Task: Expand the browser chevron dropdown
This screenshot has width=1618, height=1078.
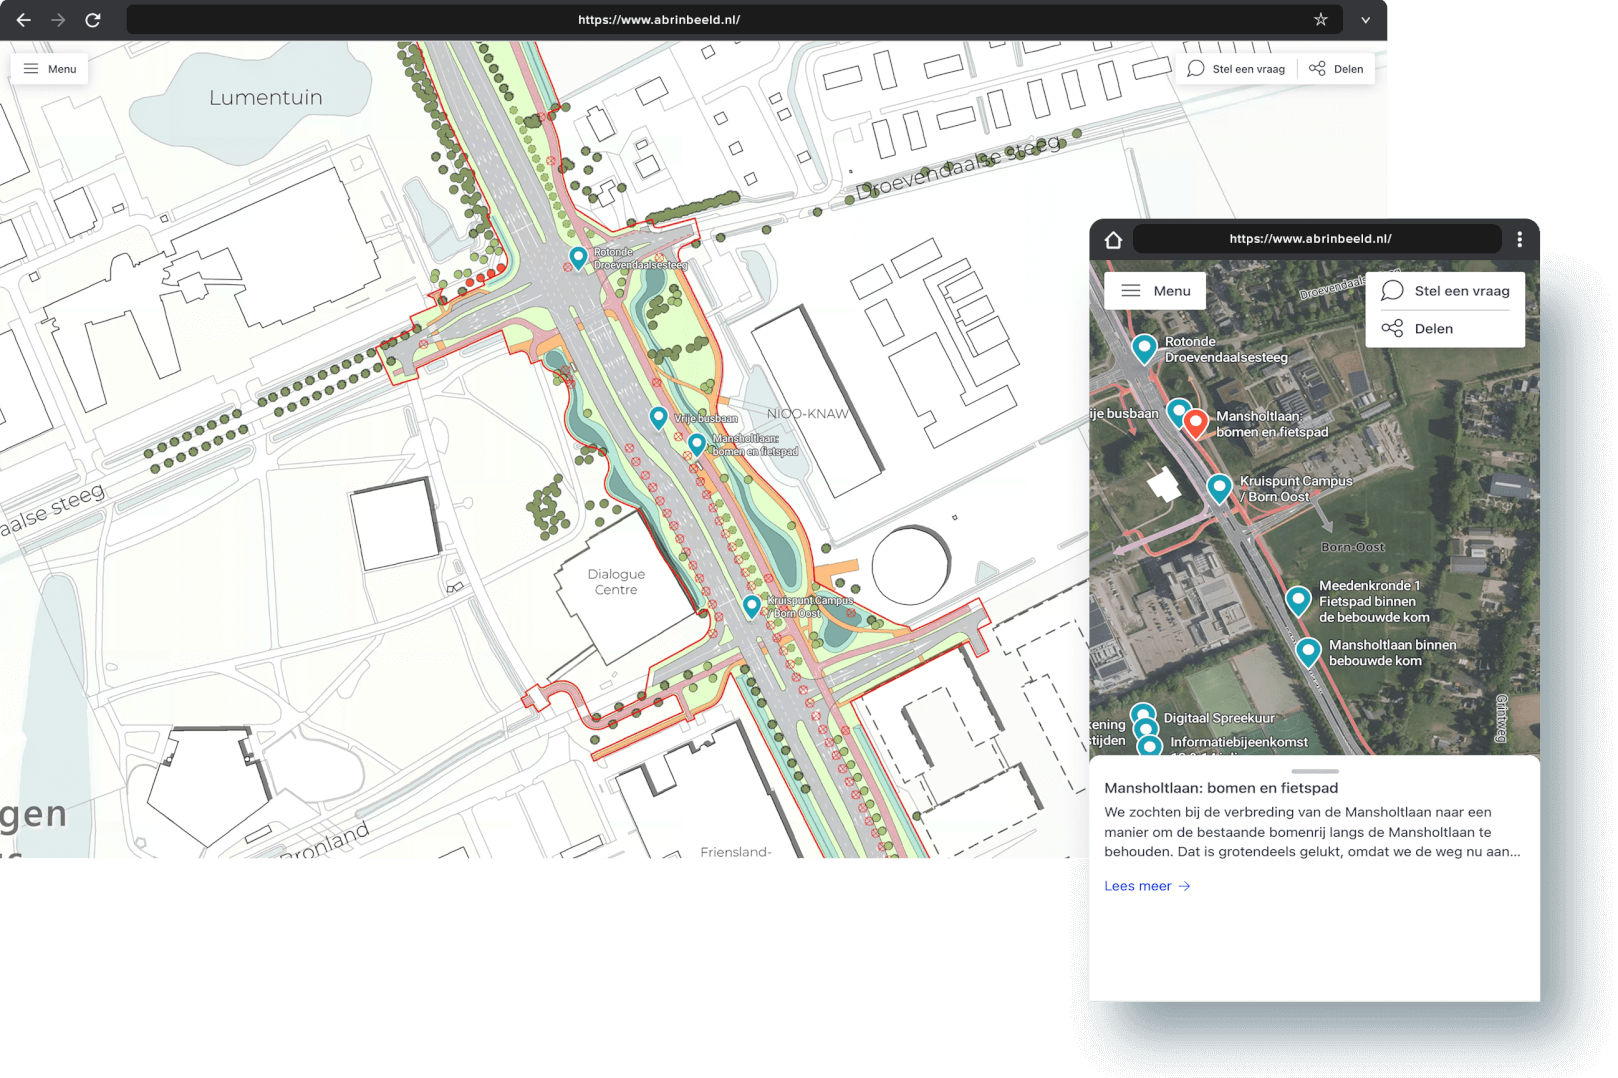Action: click(1365, 20)
